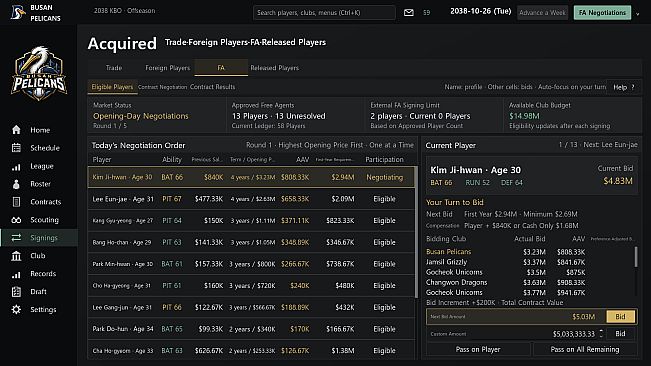Sort by the Ability column header
Image resolution: width=651 pixels, height=366 pixels.
[x=172, y=159]
